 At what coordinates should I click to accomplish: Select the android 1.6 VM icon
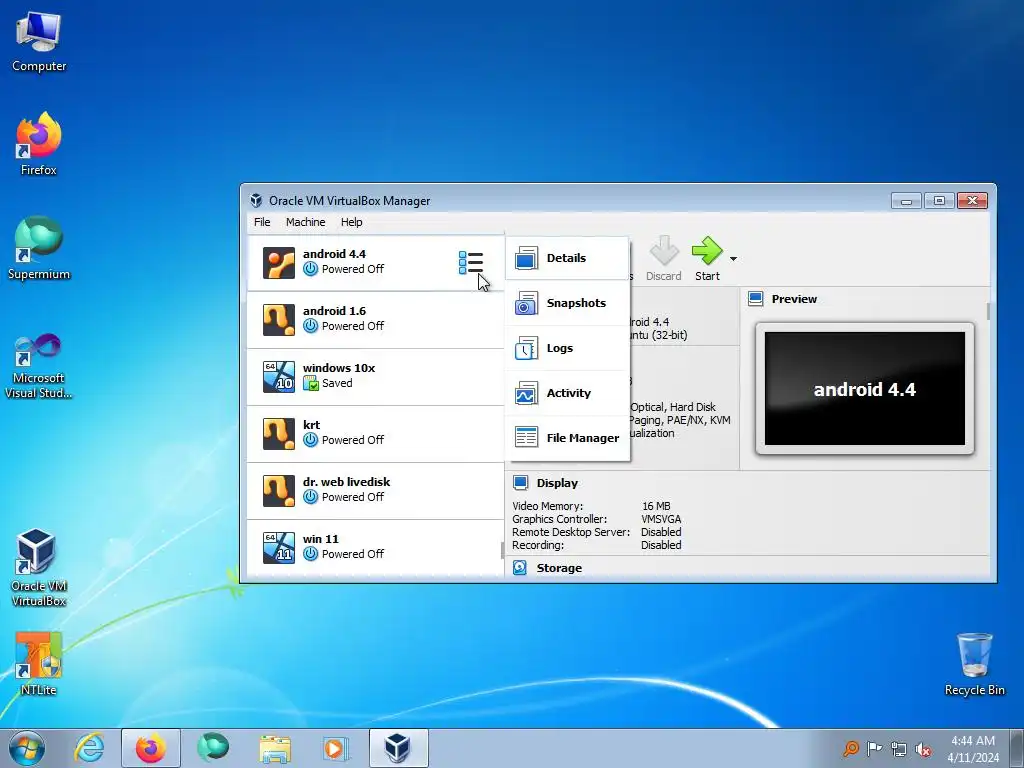(x=279, y=319)
